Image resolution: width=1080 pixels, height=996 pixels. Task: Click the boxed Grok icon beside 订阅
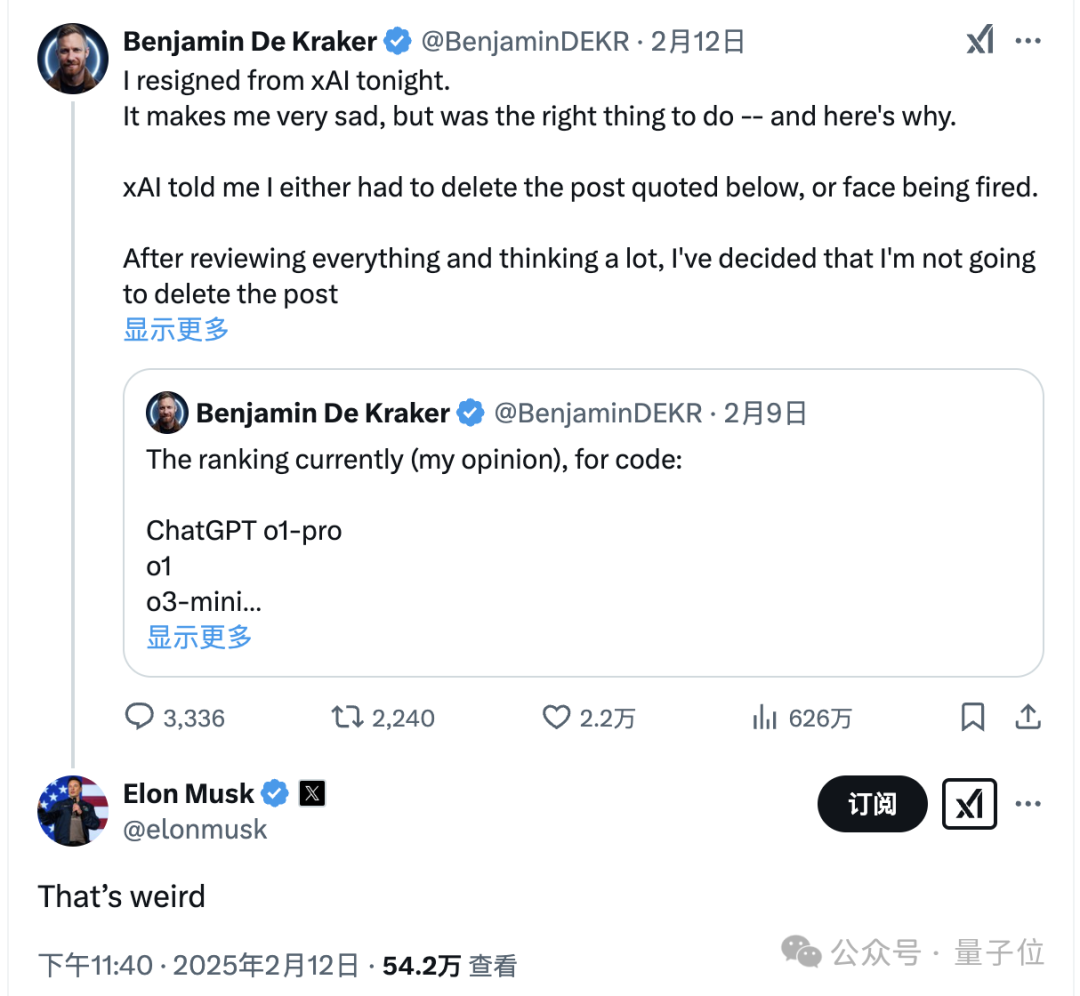tap(969, 804)
